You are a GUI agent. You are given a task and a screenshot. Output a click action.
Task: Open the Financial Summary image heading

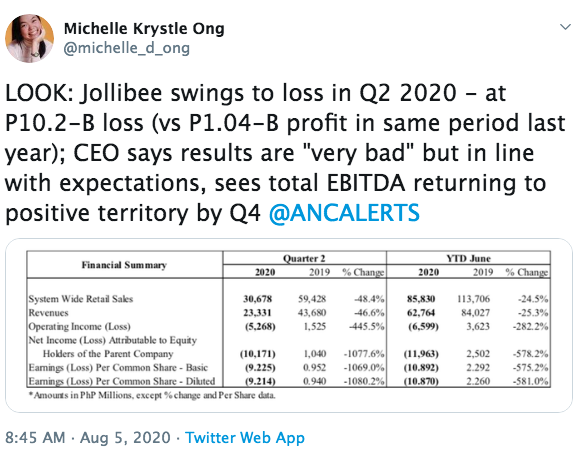(x=124, y=265)
